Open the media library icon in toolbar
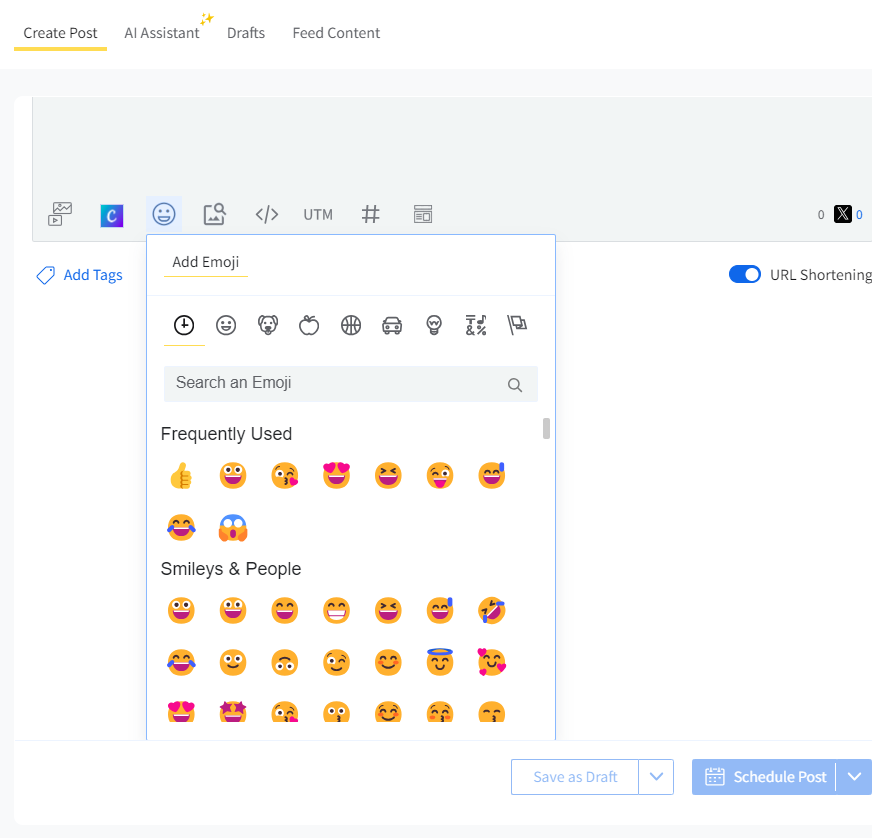Image resolution: width=872 pixels, height=838 pixels. click(61, 214)
